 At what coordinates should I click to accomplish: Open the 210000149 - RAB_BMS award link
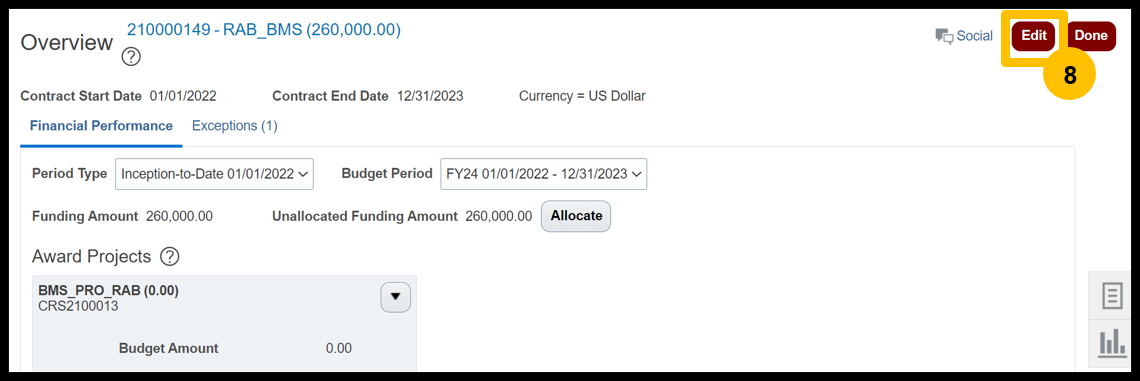tap(264, 30)
